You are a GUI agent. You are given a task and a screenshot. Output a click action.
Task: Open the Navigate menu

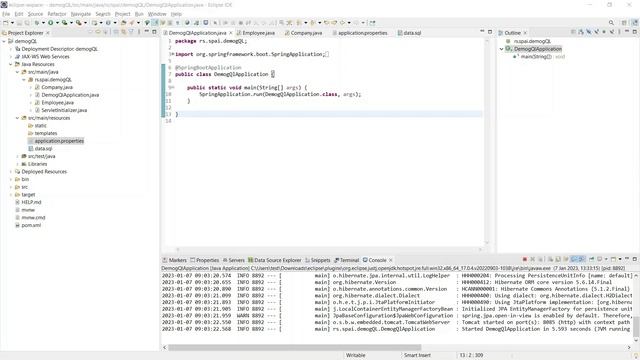pyautogui.click(x=81, y=14)
